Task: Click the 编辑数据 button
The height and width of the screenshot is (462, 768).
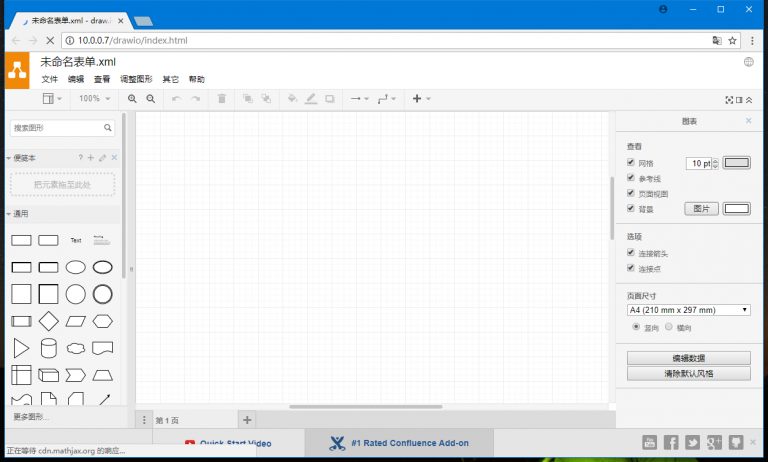Action: [x=688, y=358]
